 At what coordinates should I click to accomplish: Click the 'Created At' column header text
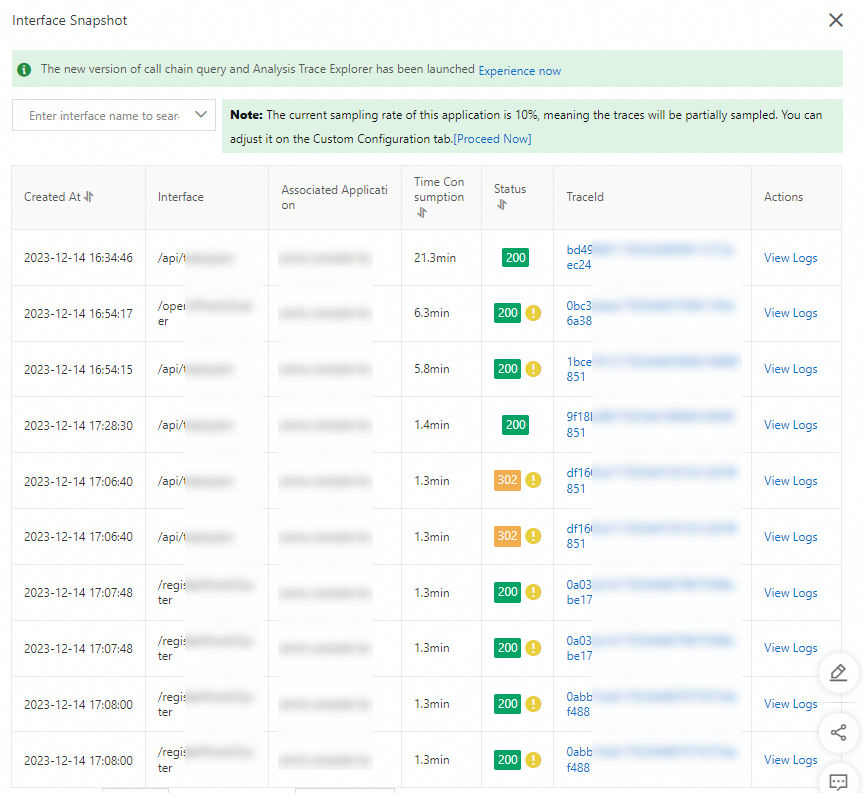click(x=52, y=197)
